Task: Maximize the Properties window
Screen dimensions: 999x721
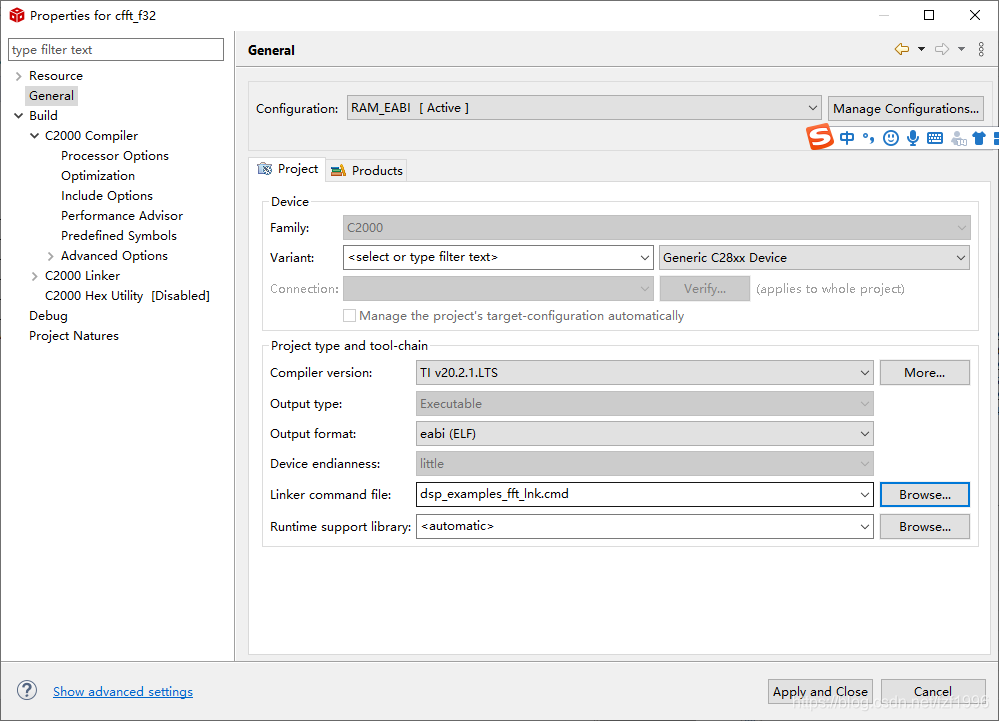Action: click(929, 15)
